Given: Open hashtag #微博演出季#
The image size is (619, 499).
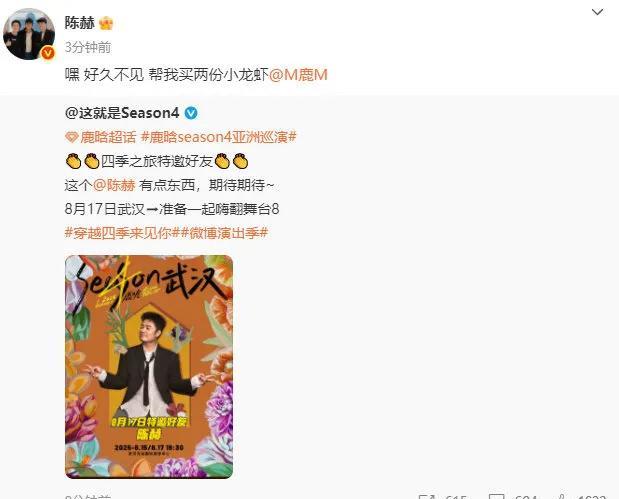Looking at the screenshot, I should 225,233.
